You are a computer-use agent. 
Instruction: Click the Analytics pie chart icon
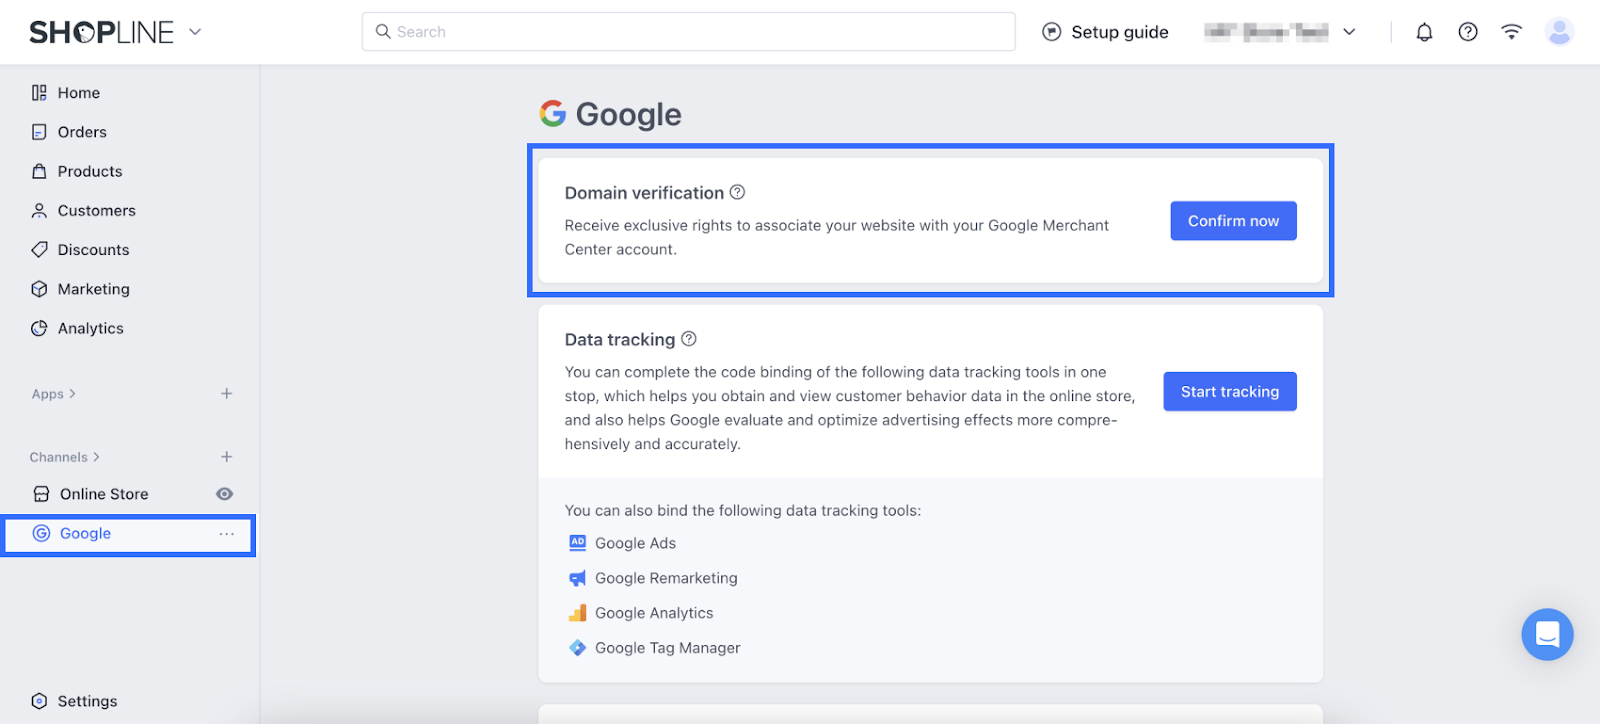tap(39, 328)
